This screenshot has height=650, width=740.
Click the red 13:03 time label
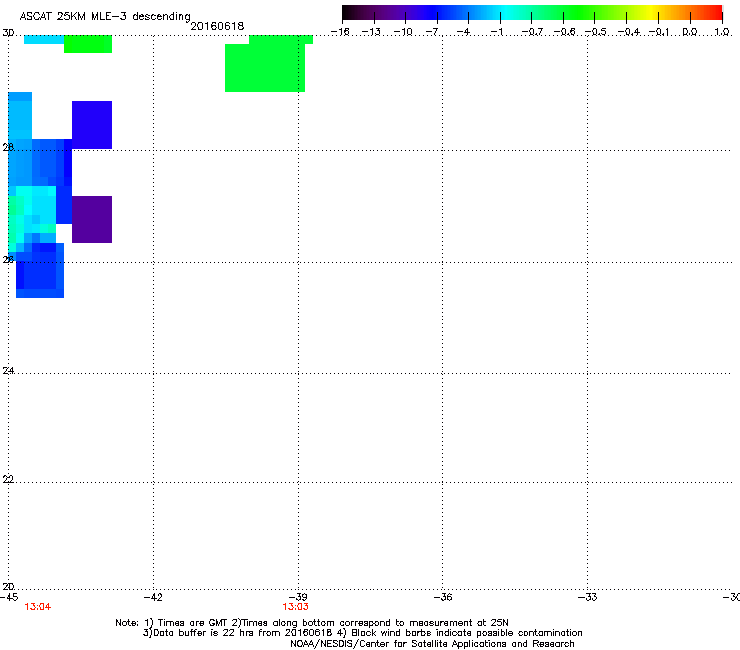pyautogui.click(x=295, y=607)
